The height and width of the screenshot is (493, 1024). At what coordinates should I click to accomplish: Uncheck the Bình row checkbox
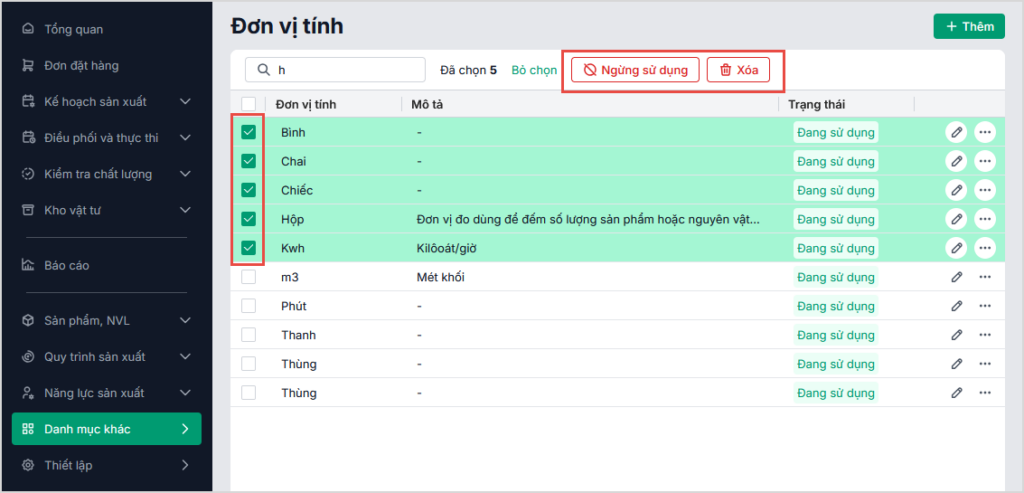(x=248, y=133)
